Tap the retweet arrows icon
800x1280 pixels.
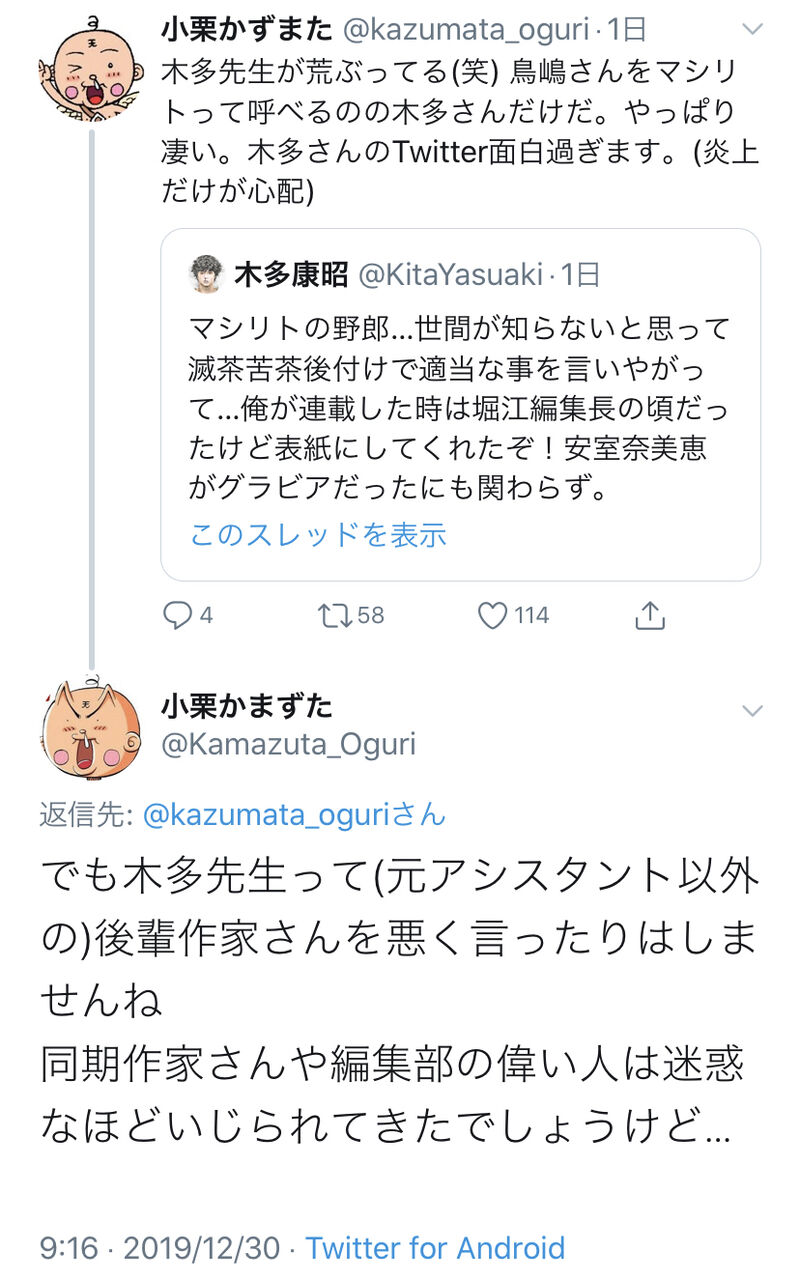(x=334, y=615)
